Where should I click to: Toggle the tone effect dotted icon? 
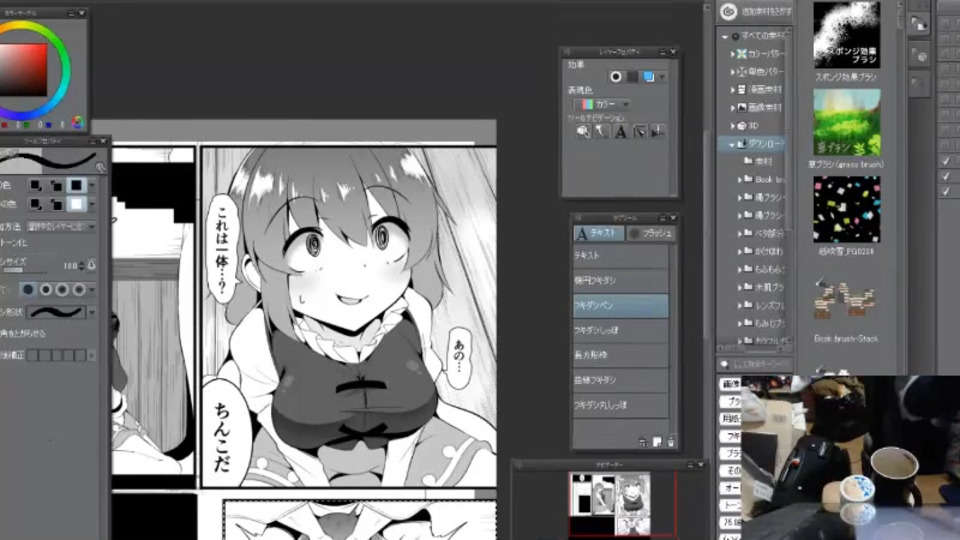pyautogui.click(x=632, y=77)
